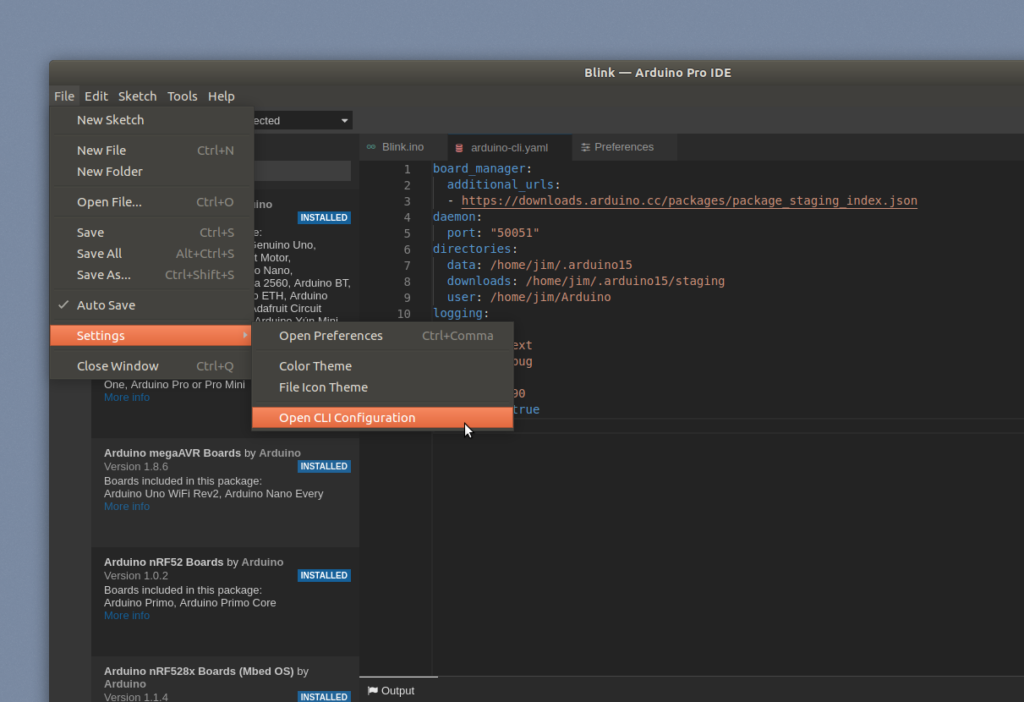
Task: Open the File menu in the menu bar
Action: [x=64, y=96]
